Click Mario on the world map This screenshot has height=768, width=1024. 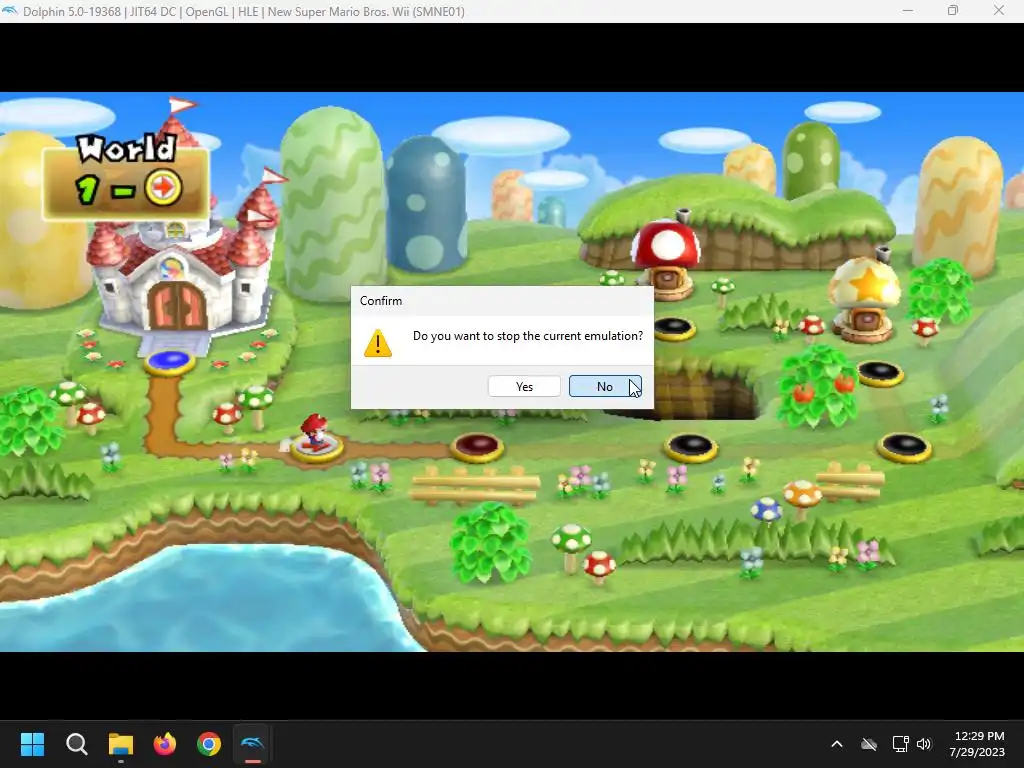[x=315, y=431]
